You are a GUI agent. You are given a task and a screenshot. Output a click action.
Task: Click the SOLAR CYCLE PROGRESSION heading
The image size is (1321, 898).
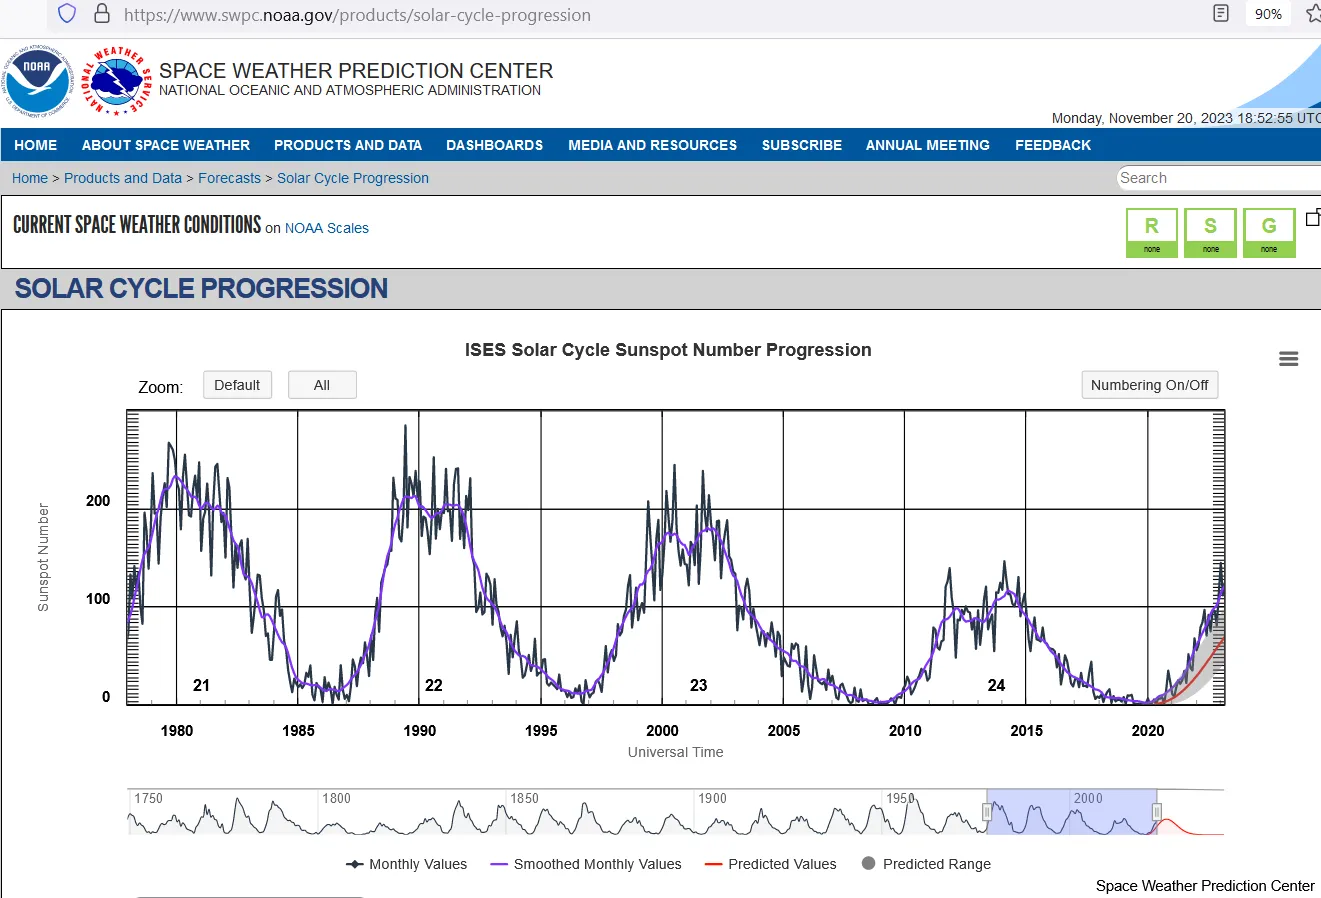[201, 289]
